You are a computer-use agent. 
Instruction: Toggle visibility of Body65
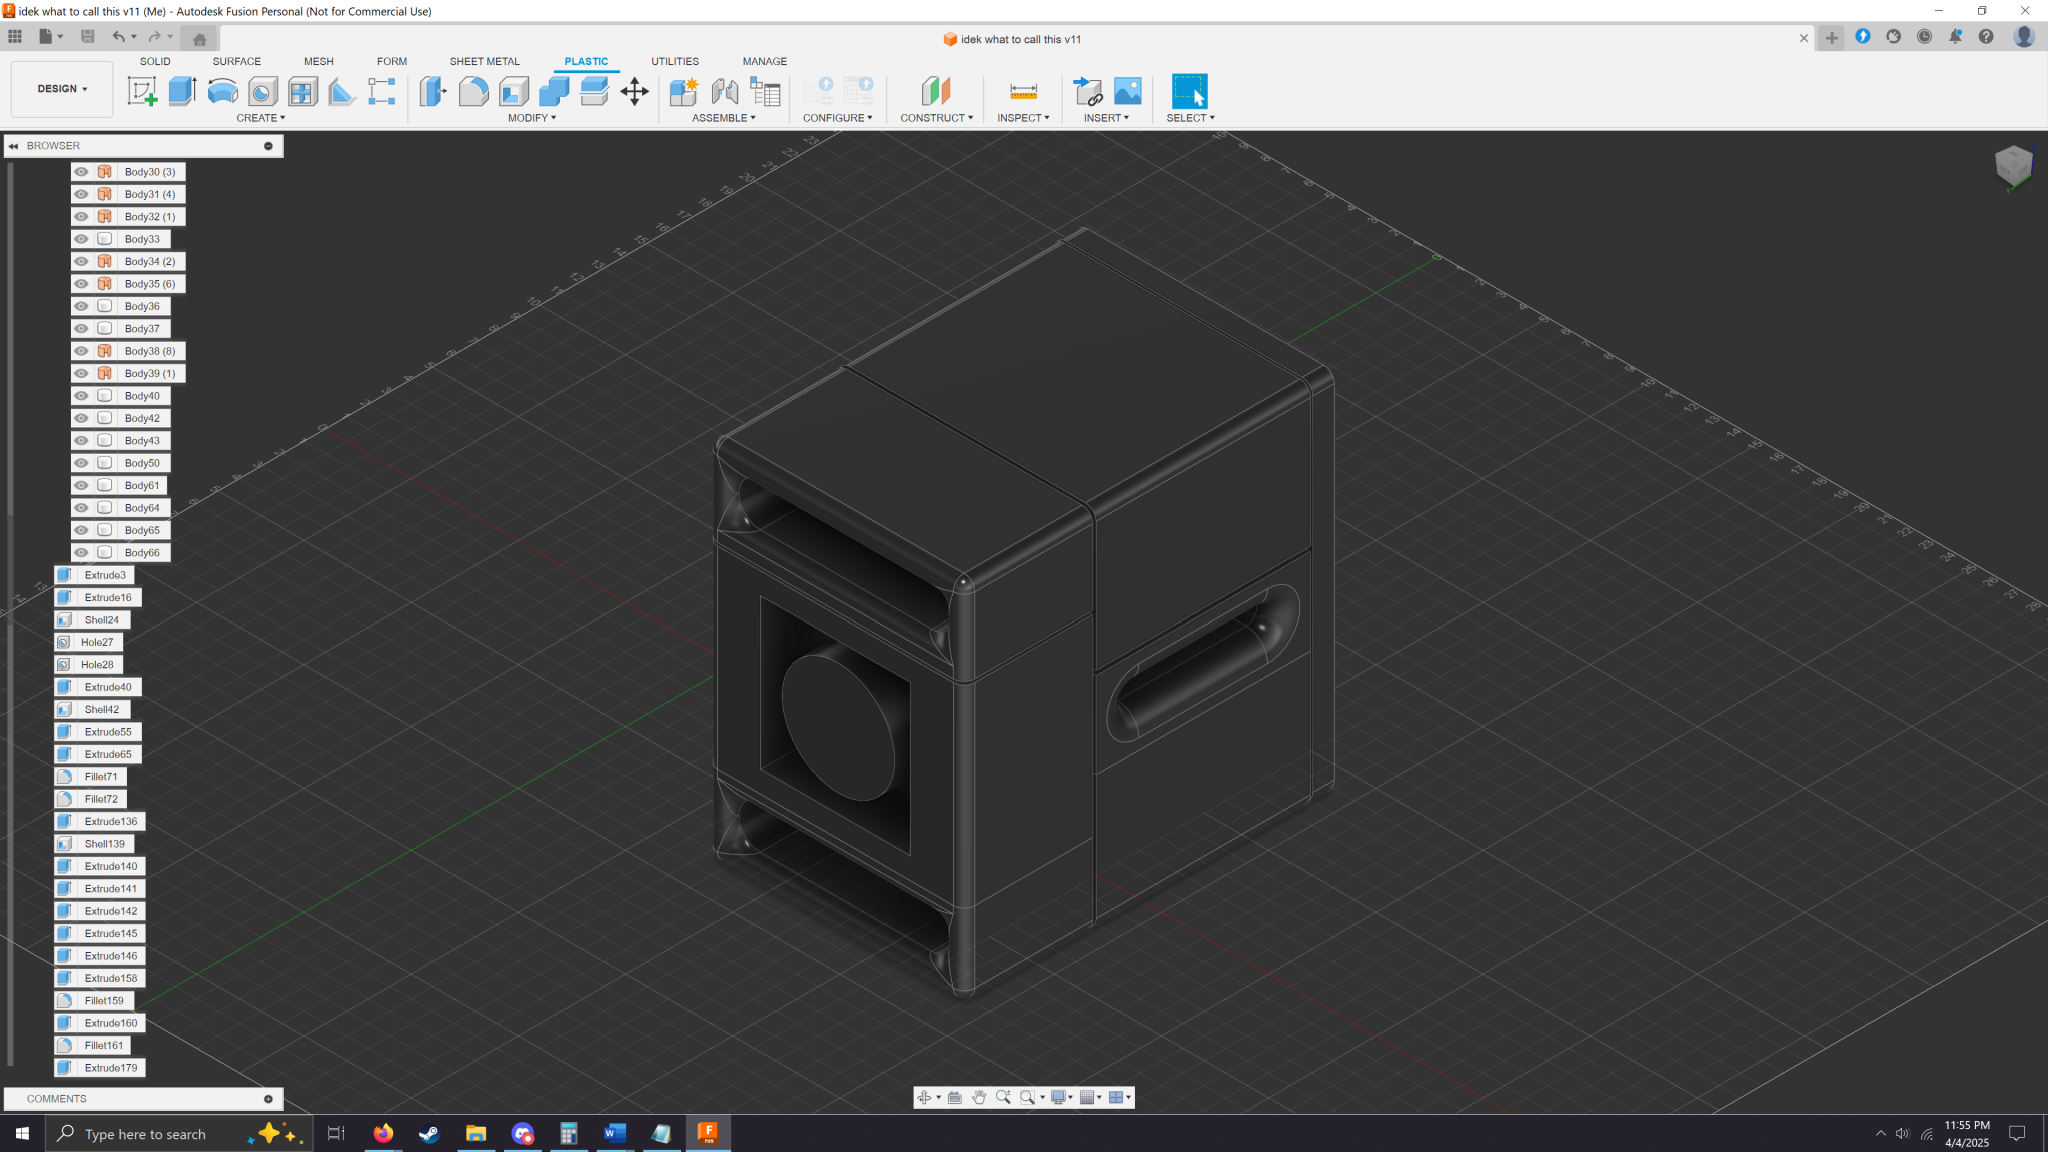[x=82, y=530]
